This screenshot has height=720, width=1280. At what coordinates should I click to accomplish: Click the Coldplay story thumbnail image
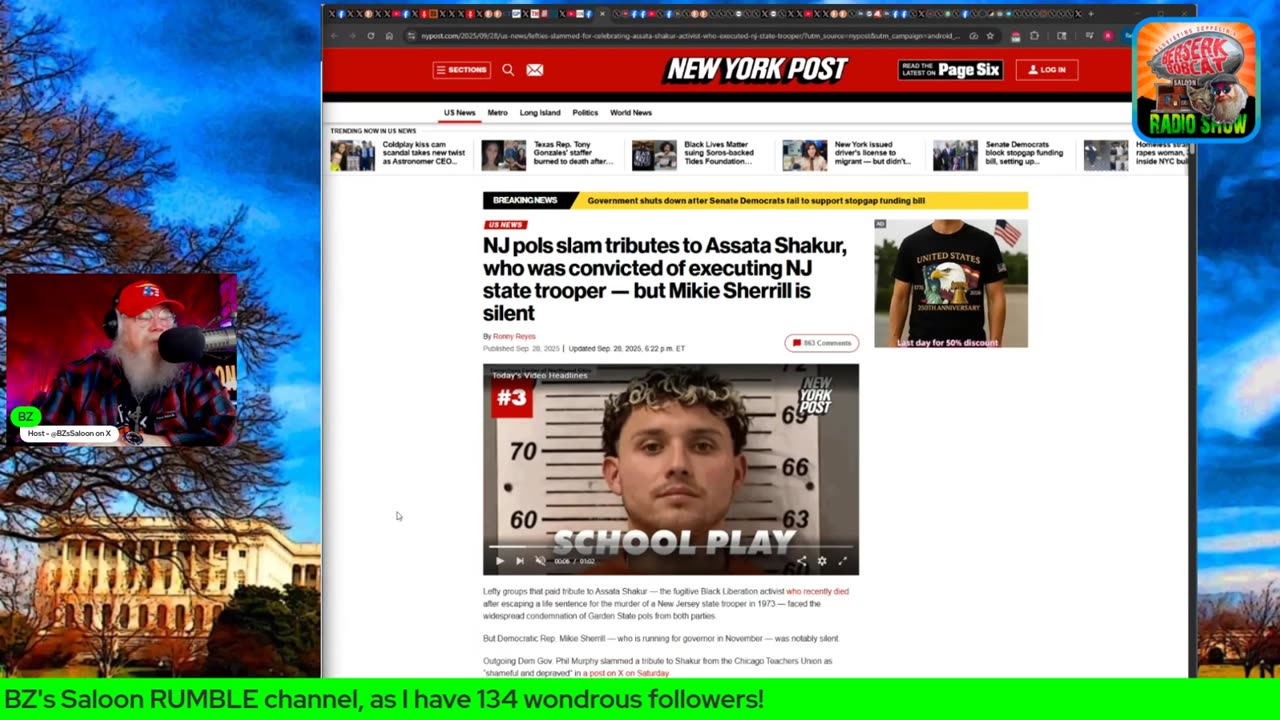point(353,155)
